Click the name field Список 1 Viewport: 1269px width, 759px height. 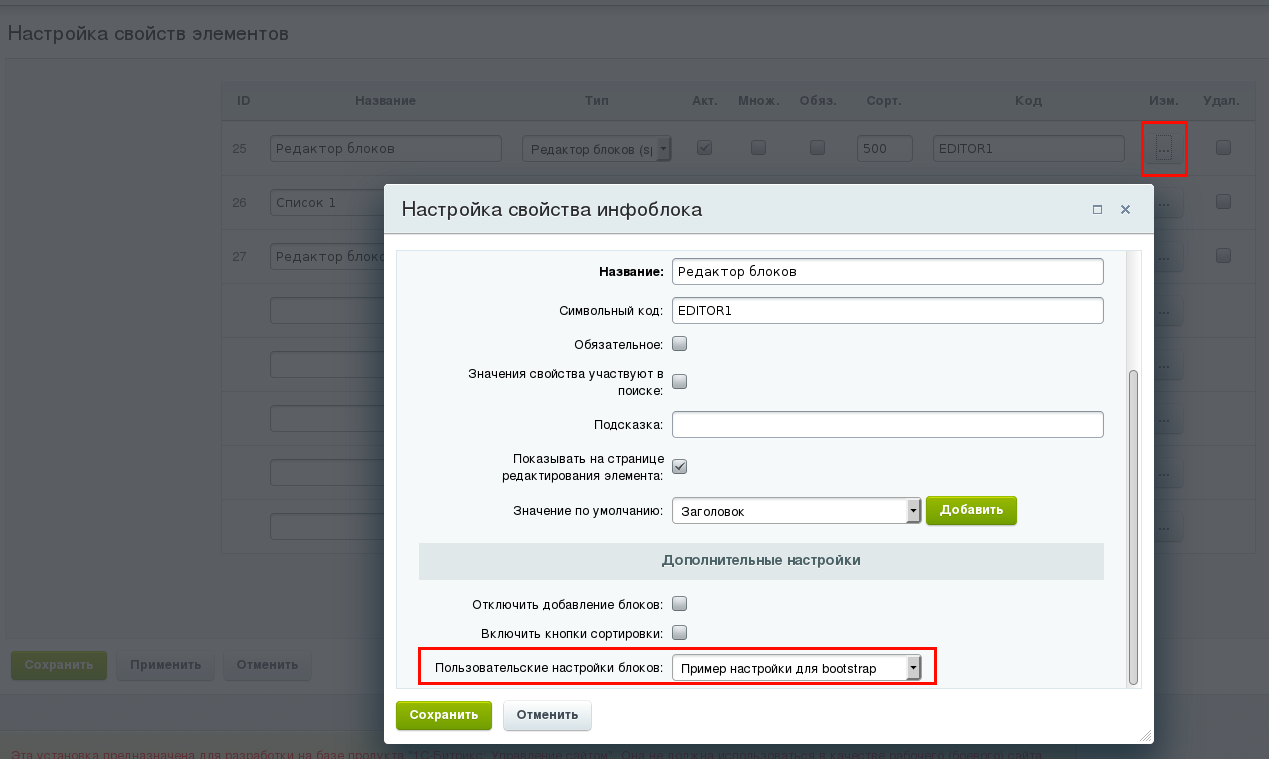(327, 202)
